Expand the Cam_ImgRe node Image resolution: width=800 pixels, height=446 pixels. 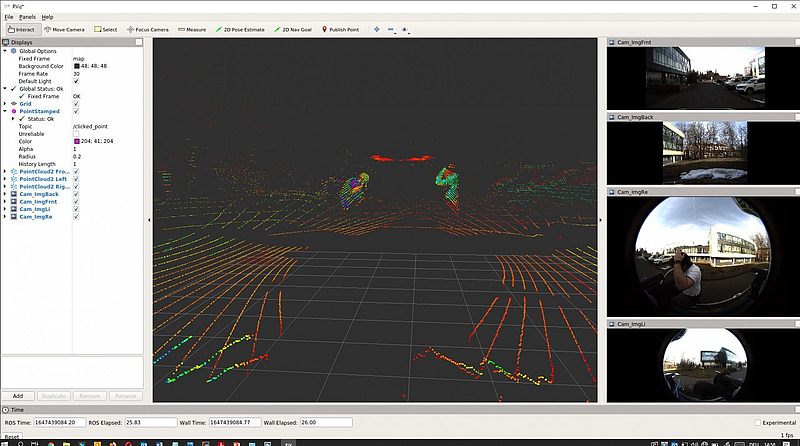5,217
